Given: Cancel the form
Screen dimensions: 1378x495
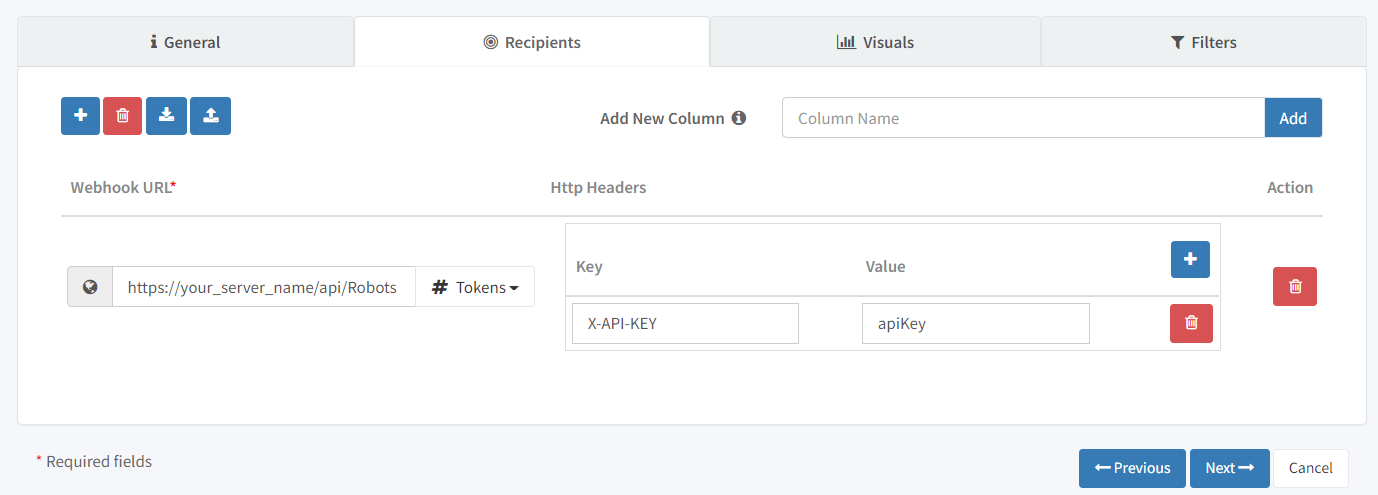Looking at the screenshot, I should (x=1310, y=468).
